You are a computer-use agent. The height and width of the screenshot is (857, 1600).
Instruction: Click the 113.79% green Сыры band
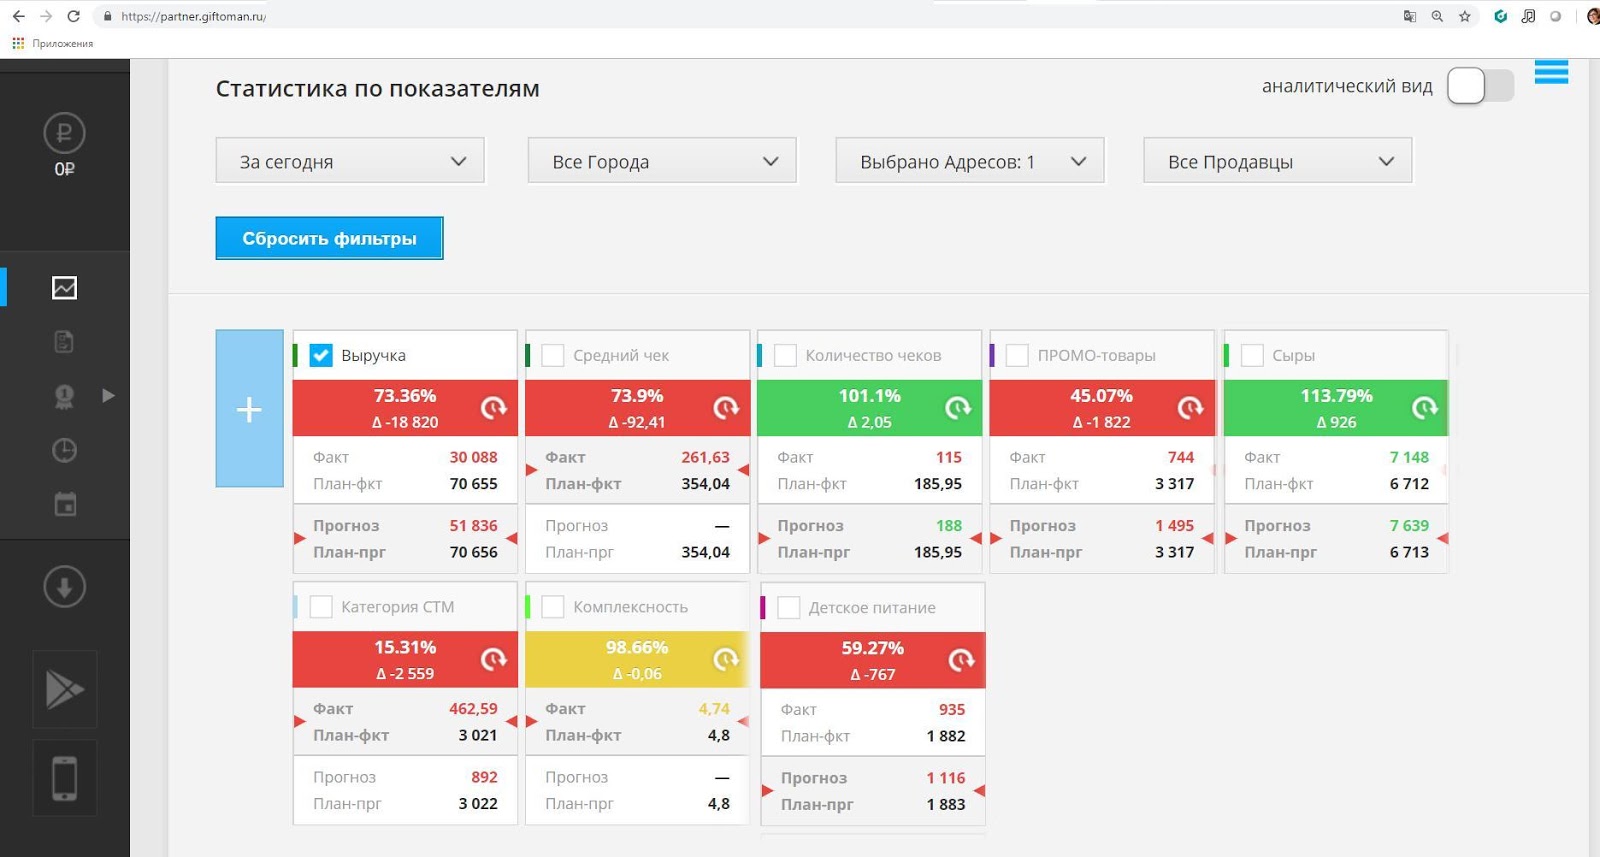tap(1336, 408)
